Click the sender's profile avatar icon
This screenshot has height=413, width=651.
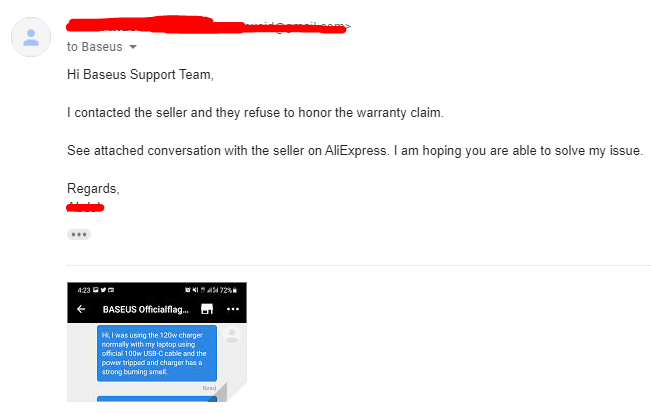pyautogui.click(x=31, y=37)
